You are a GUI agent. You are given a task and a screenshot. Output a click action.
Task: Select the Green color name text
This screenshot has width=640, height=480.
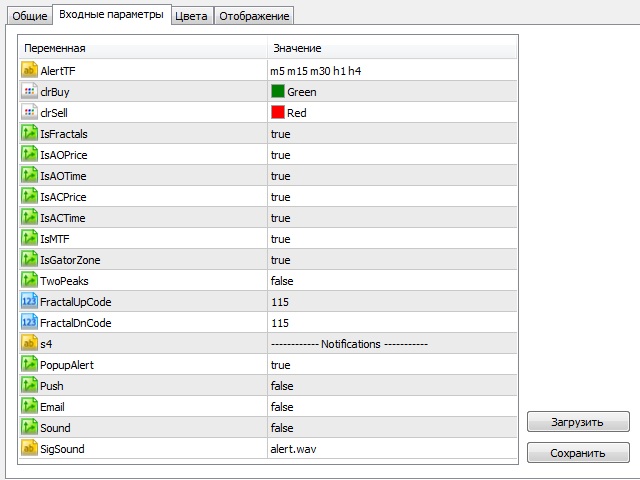302,92
